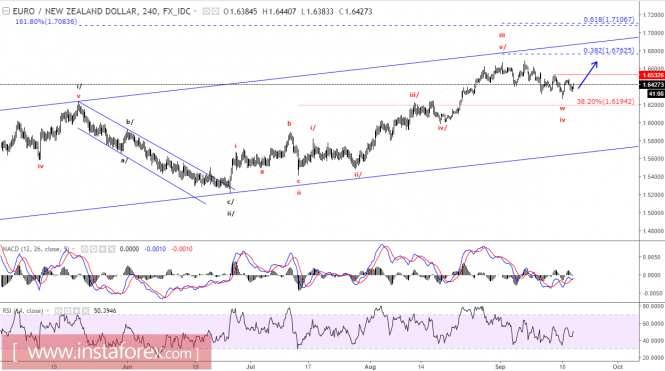
Task: Click RSI value 50.3946
Action: [106, 311]
